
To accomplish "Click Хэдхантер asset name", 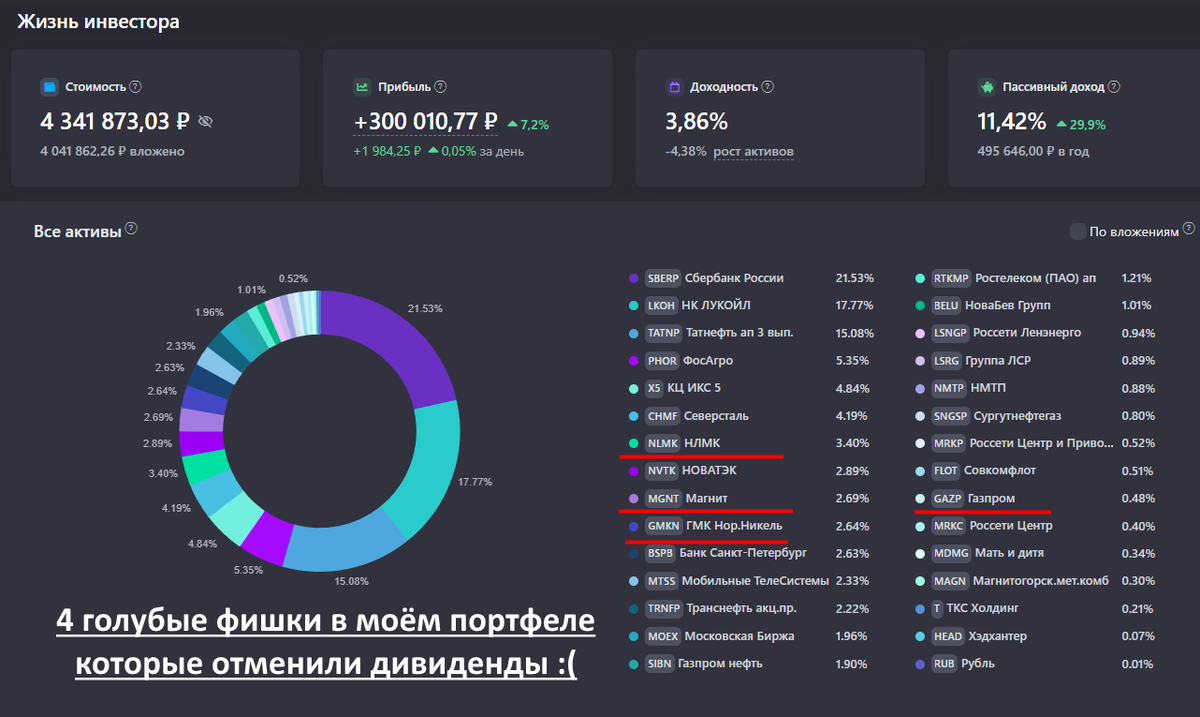I will (995, 636).
